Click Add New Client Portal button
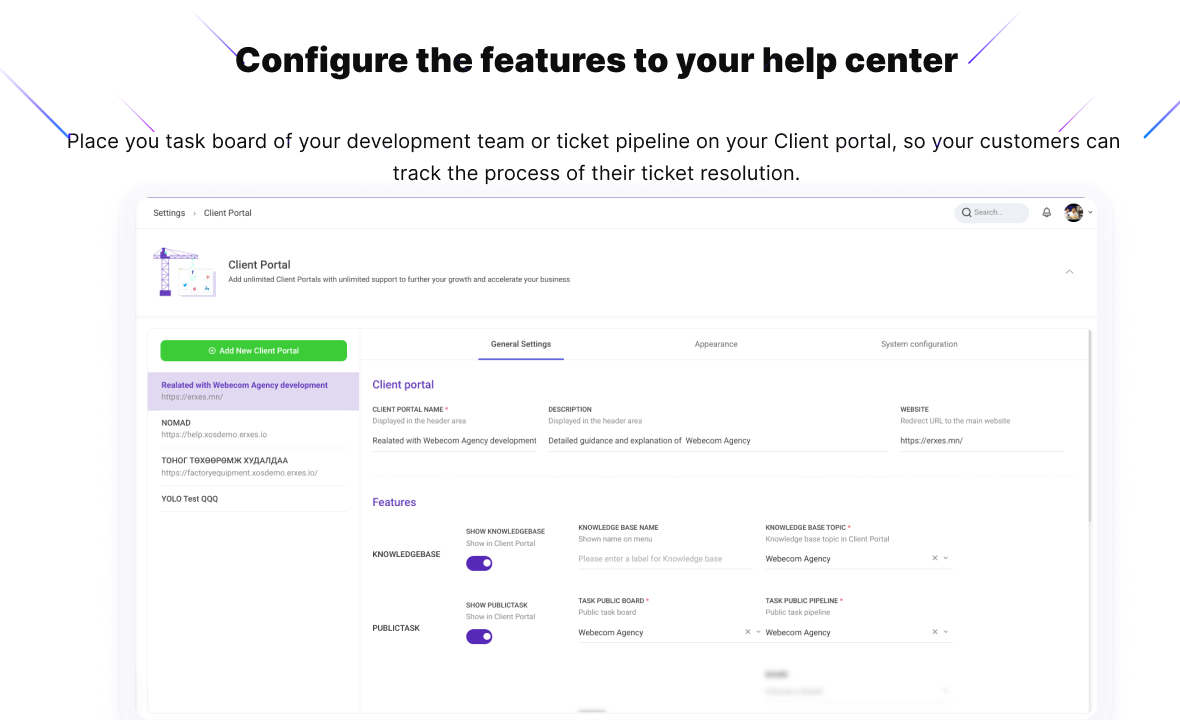 click(253, 351)
